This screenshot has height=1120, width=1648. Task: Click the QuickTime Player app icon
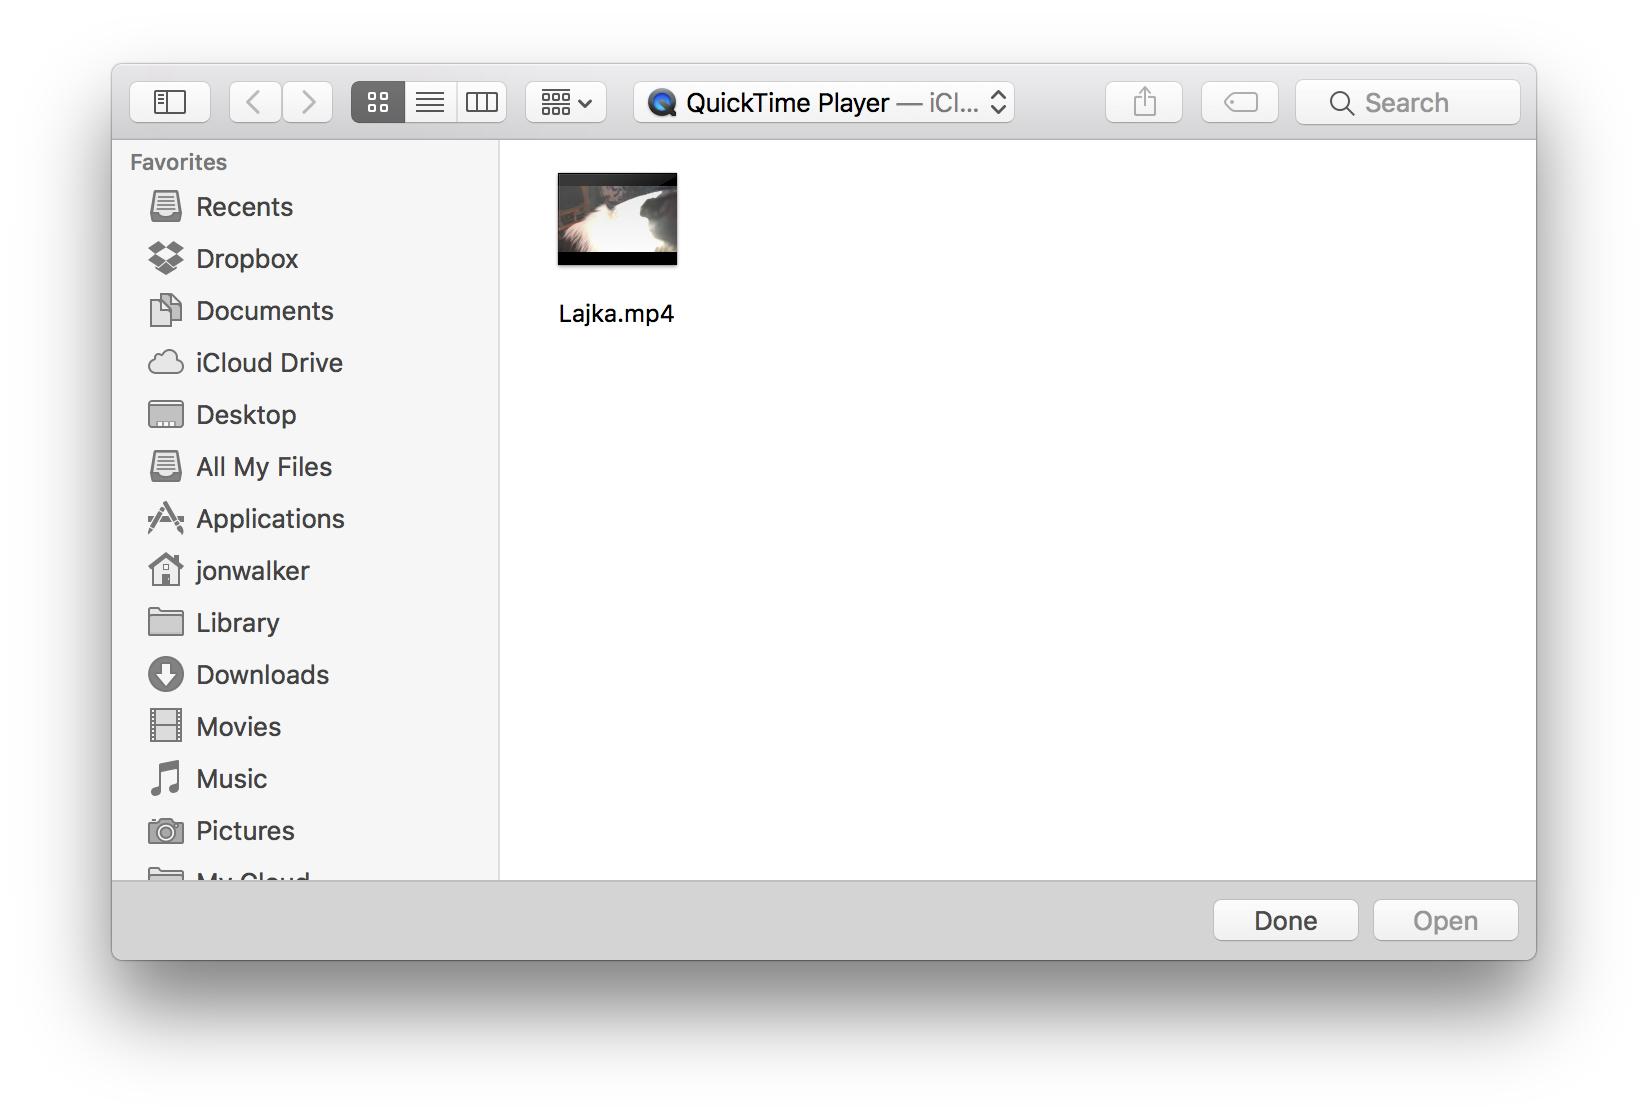click(x=662, y=102)
